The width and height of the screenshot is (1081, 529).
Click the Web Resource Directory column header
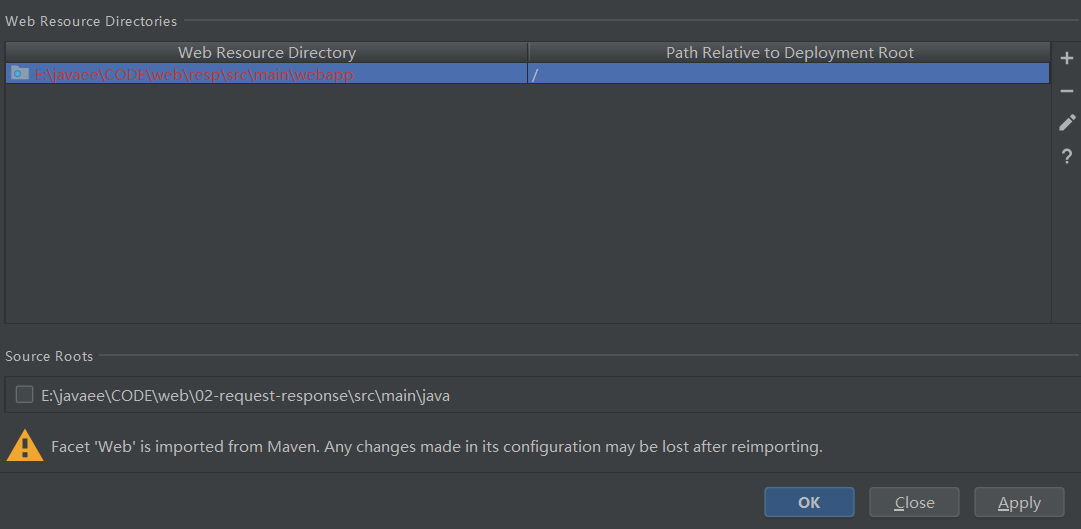click(x=266, y=52)
